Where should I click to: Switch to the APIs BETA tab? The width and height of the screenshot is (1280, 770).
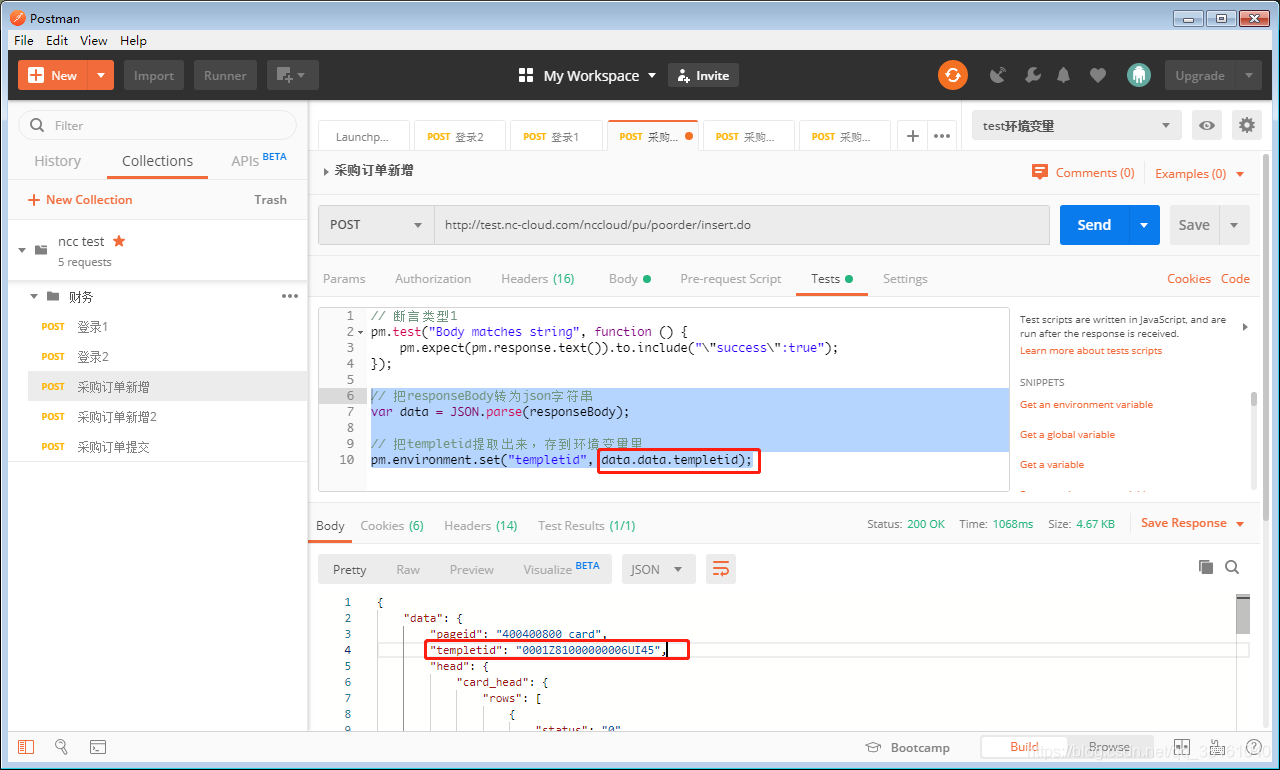(259, 160)
